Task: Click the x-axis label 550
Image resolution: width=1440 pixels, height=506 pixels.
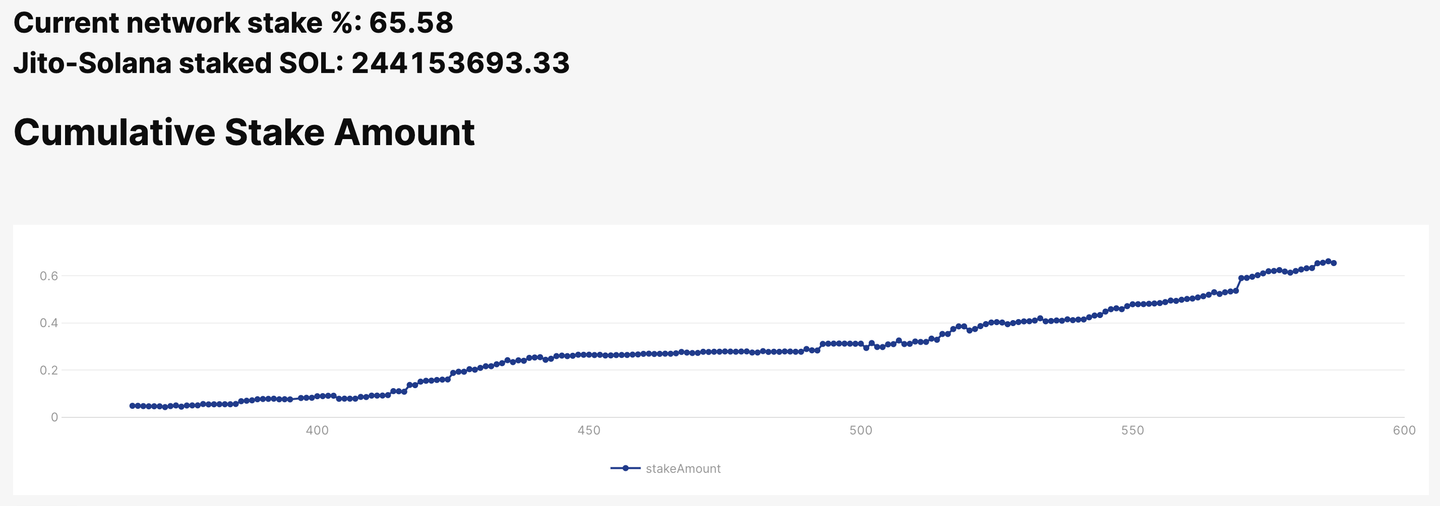Action: click(1132, 431)
